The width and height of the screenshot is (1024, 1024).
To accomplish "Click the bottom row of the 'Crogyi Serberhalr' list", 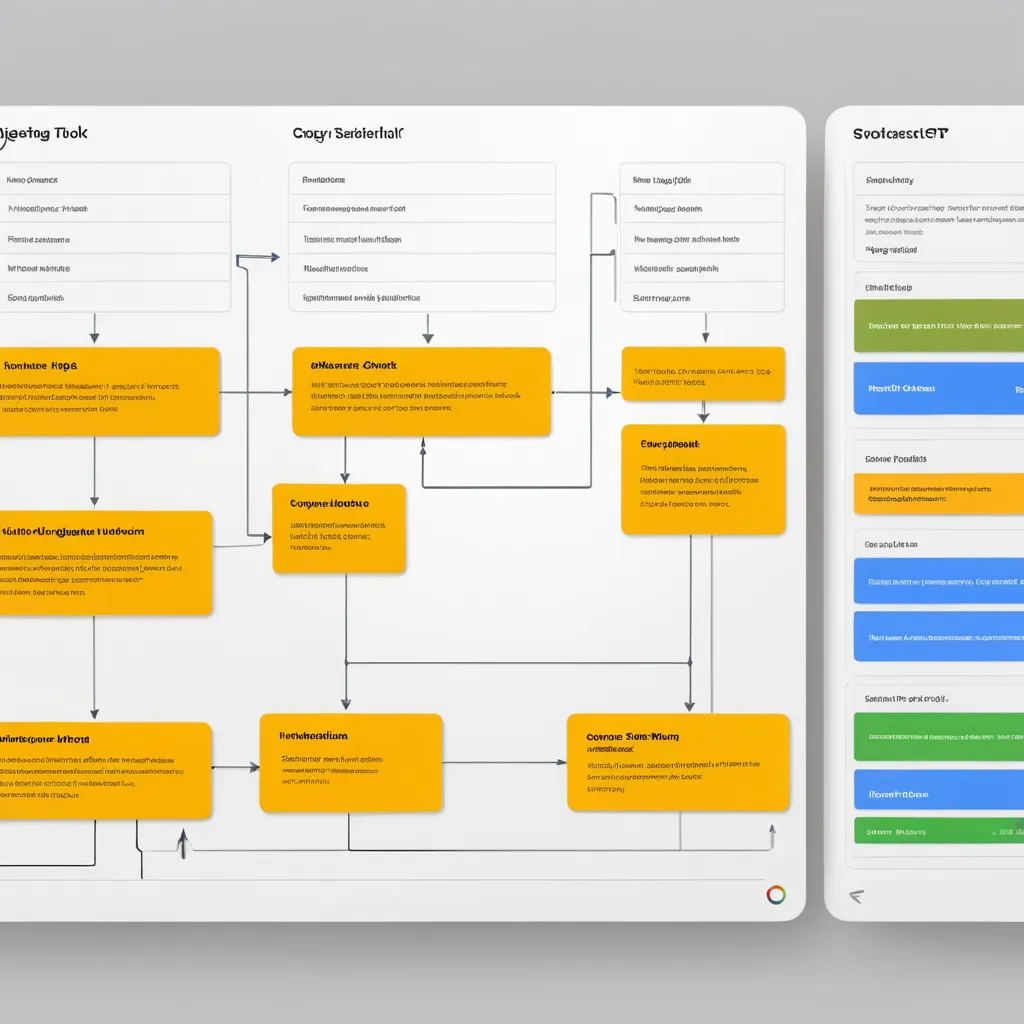I will [422, 297].
